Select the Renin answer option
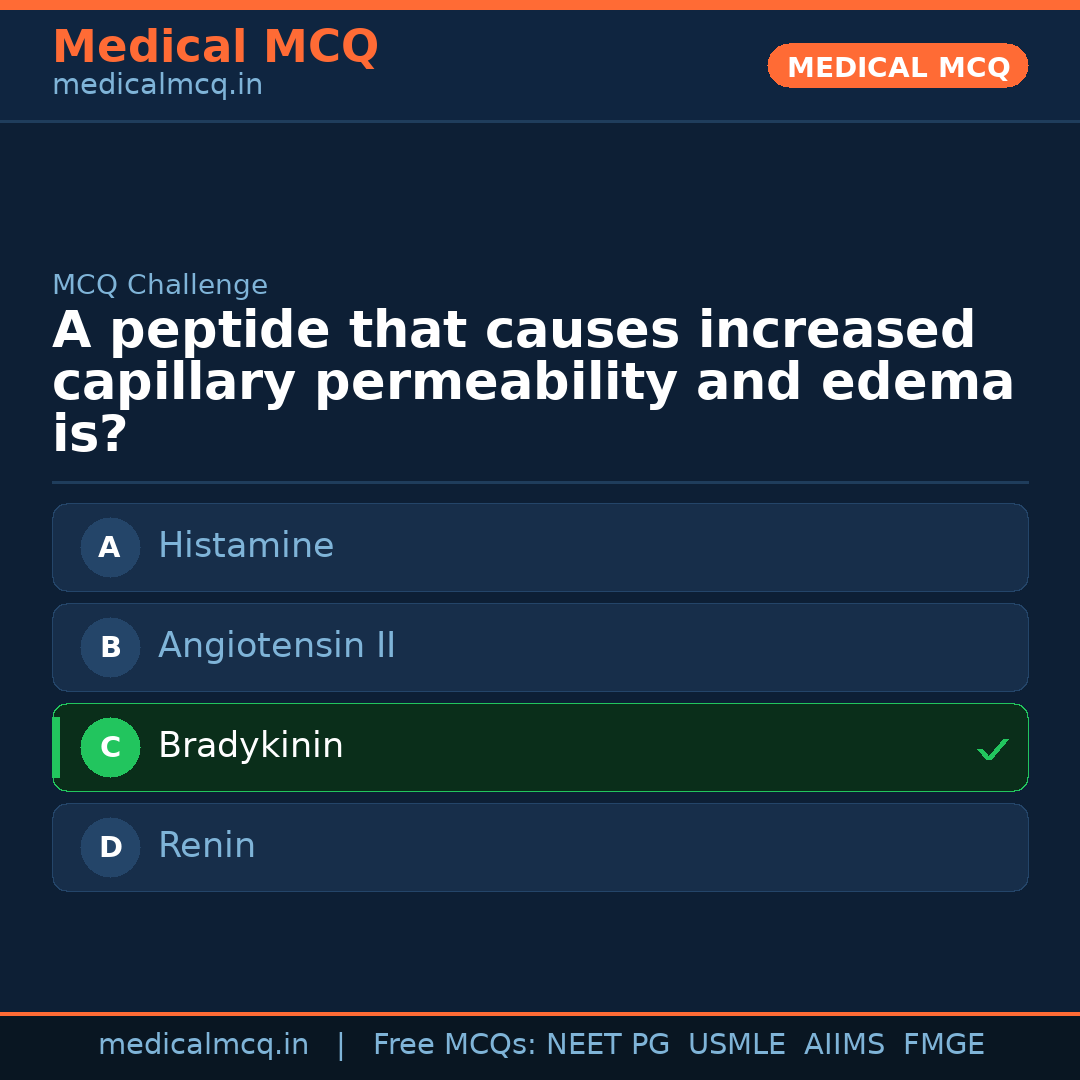1080x1080 pixels. click(x=540, y=847)
